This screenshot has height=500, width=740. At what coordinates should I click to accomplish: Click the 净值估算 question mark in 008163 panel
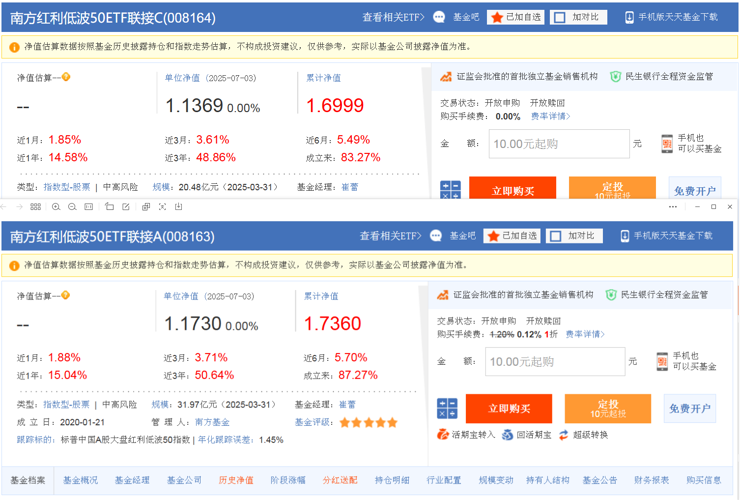coord(66,295)
